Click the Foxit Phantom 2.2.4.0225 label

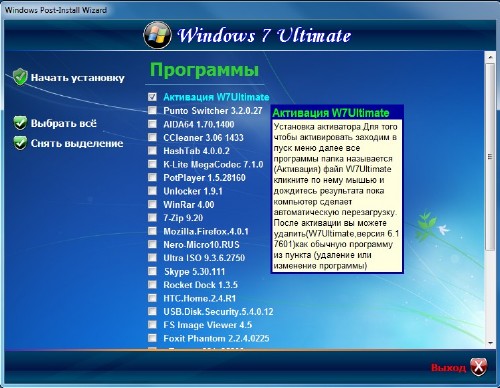216,338
